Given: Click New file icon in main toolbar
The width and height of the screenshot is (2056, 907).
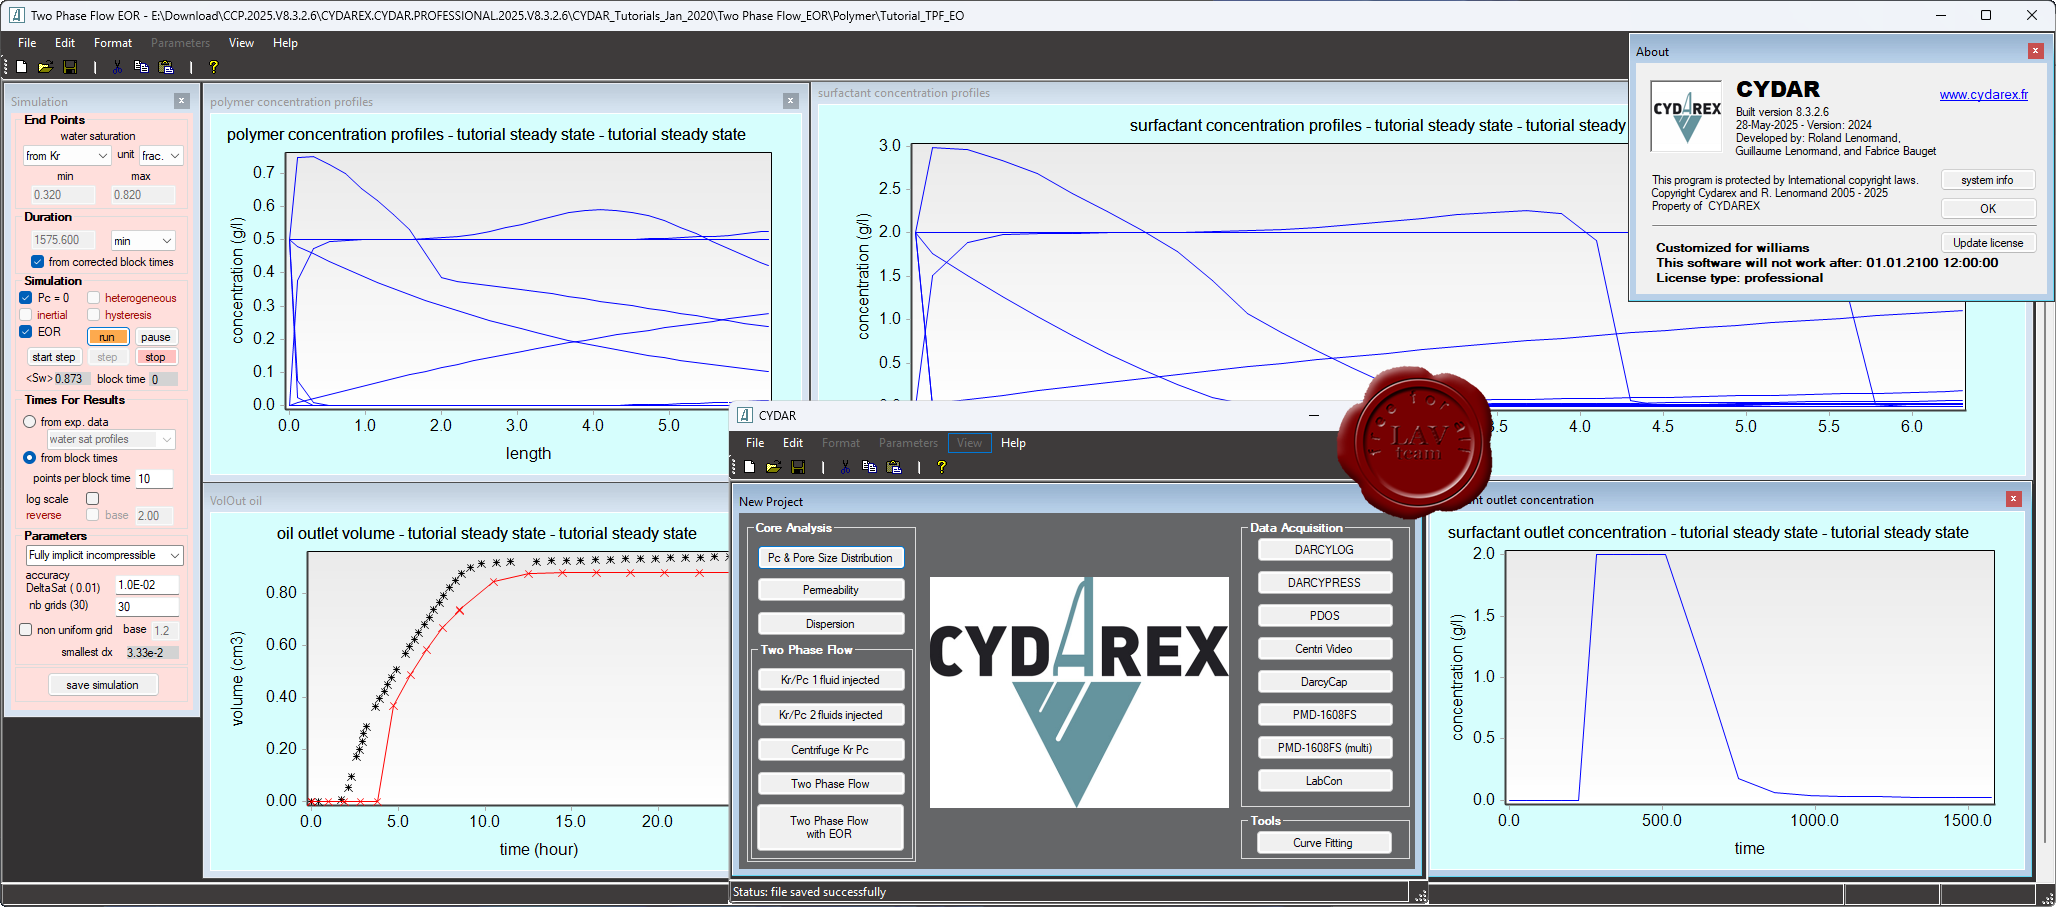Looking at the screenshot, I should point(21,67).
